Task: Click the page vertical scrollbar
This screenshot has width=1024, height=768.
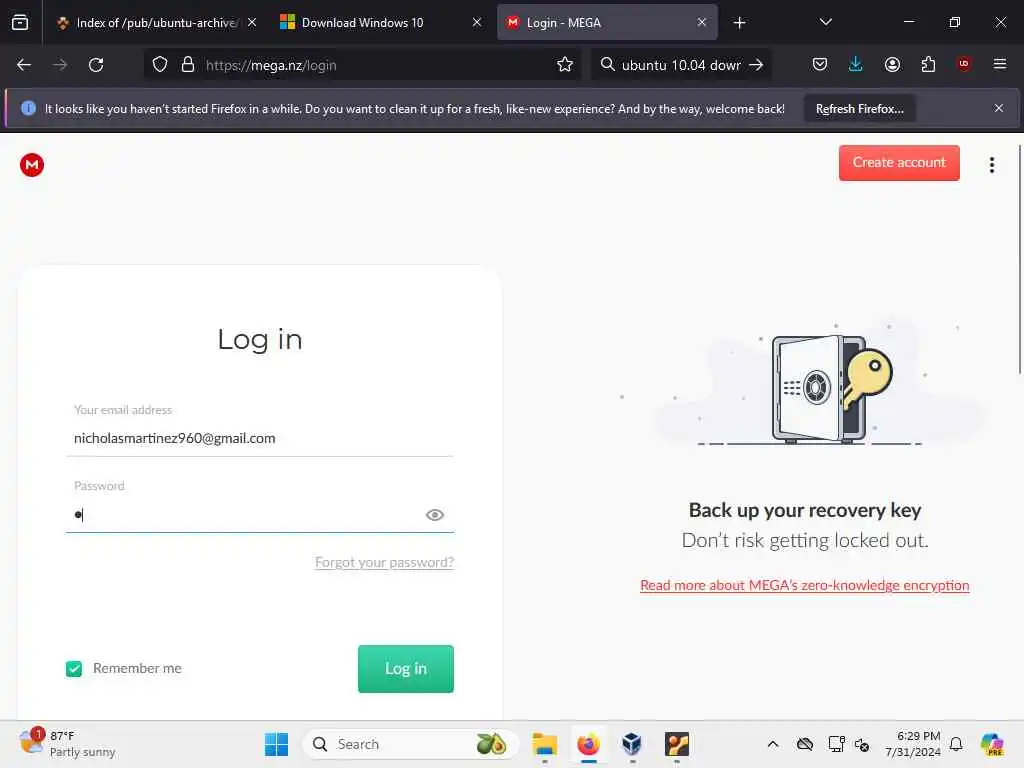Action: pyautogui.click(x=1019, y=260)
